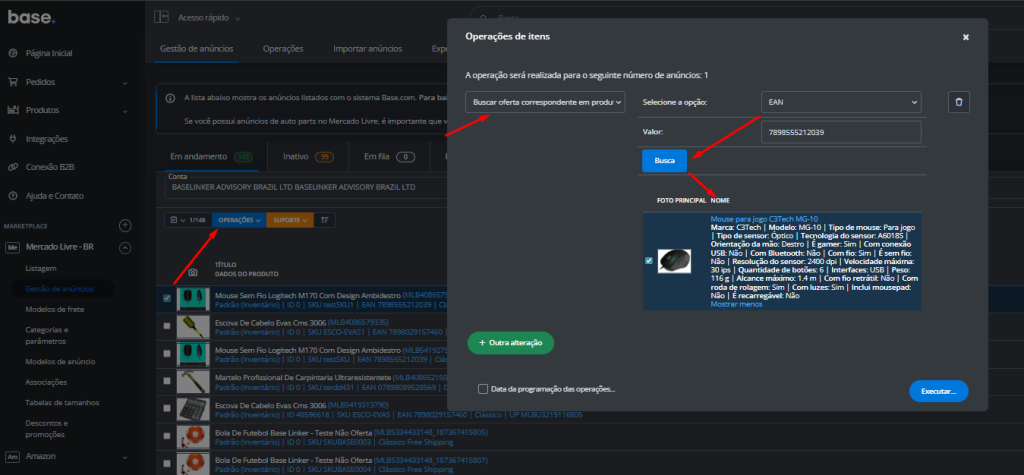Image resolution: width=1024 pixels, height=475 pixels.
Task: Click the Ajuda e Contato question icon
Action: (12, 195)
